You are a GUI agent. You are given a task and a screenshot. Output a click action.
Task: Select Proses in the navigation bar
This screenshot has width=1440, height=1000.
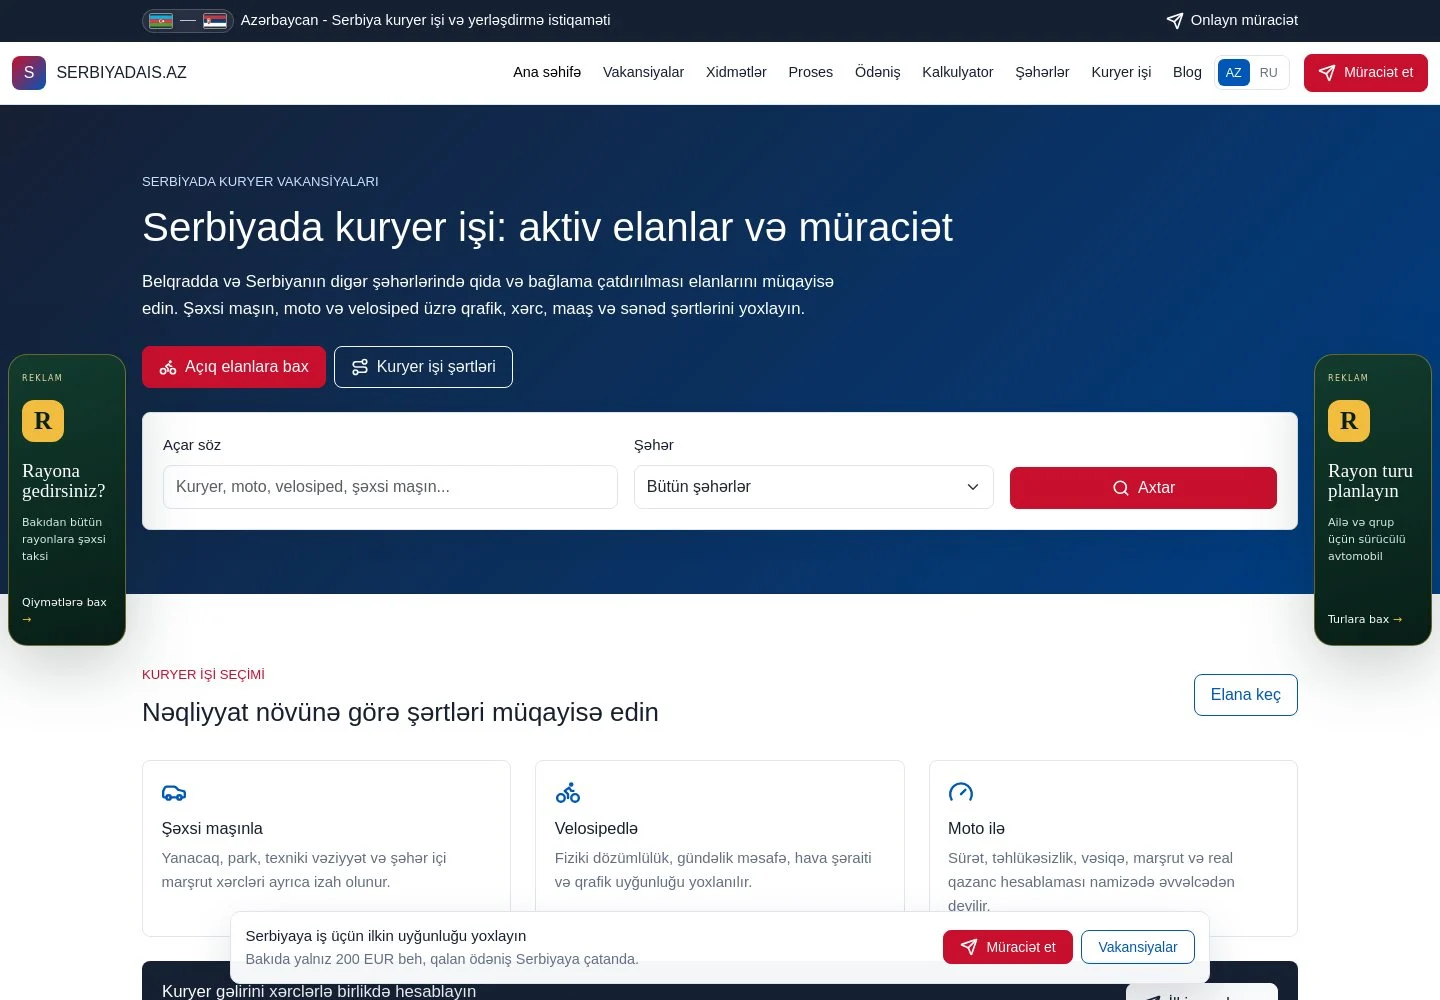[x=810, y=73]
